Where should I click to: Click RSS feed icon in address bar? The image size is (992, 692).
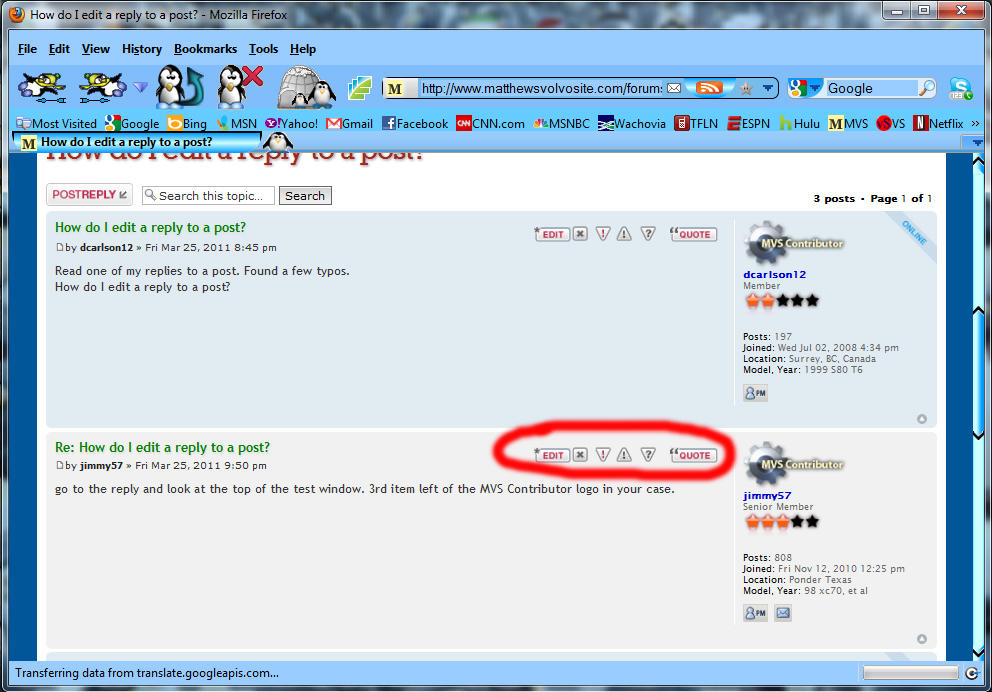point(709,88)
